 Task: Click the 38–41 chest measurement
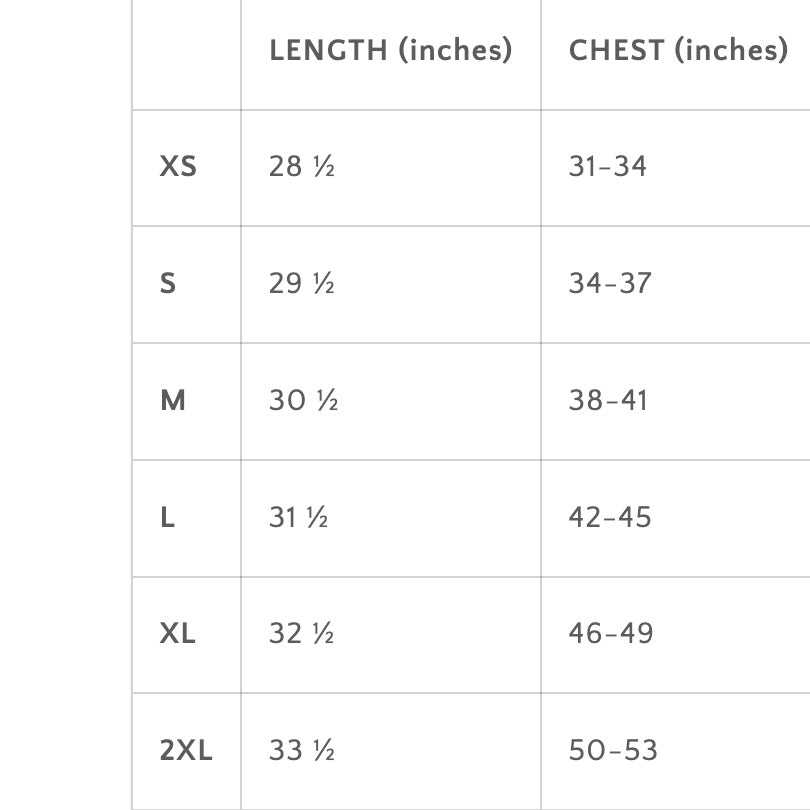point(608,401)
